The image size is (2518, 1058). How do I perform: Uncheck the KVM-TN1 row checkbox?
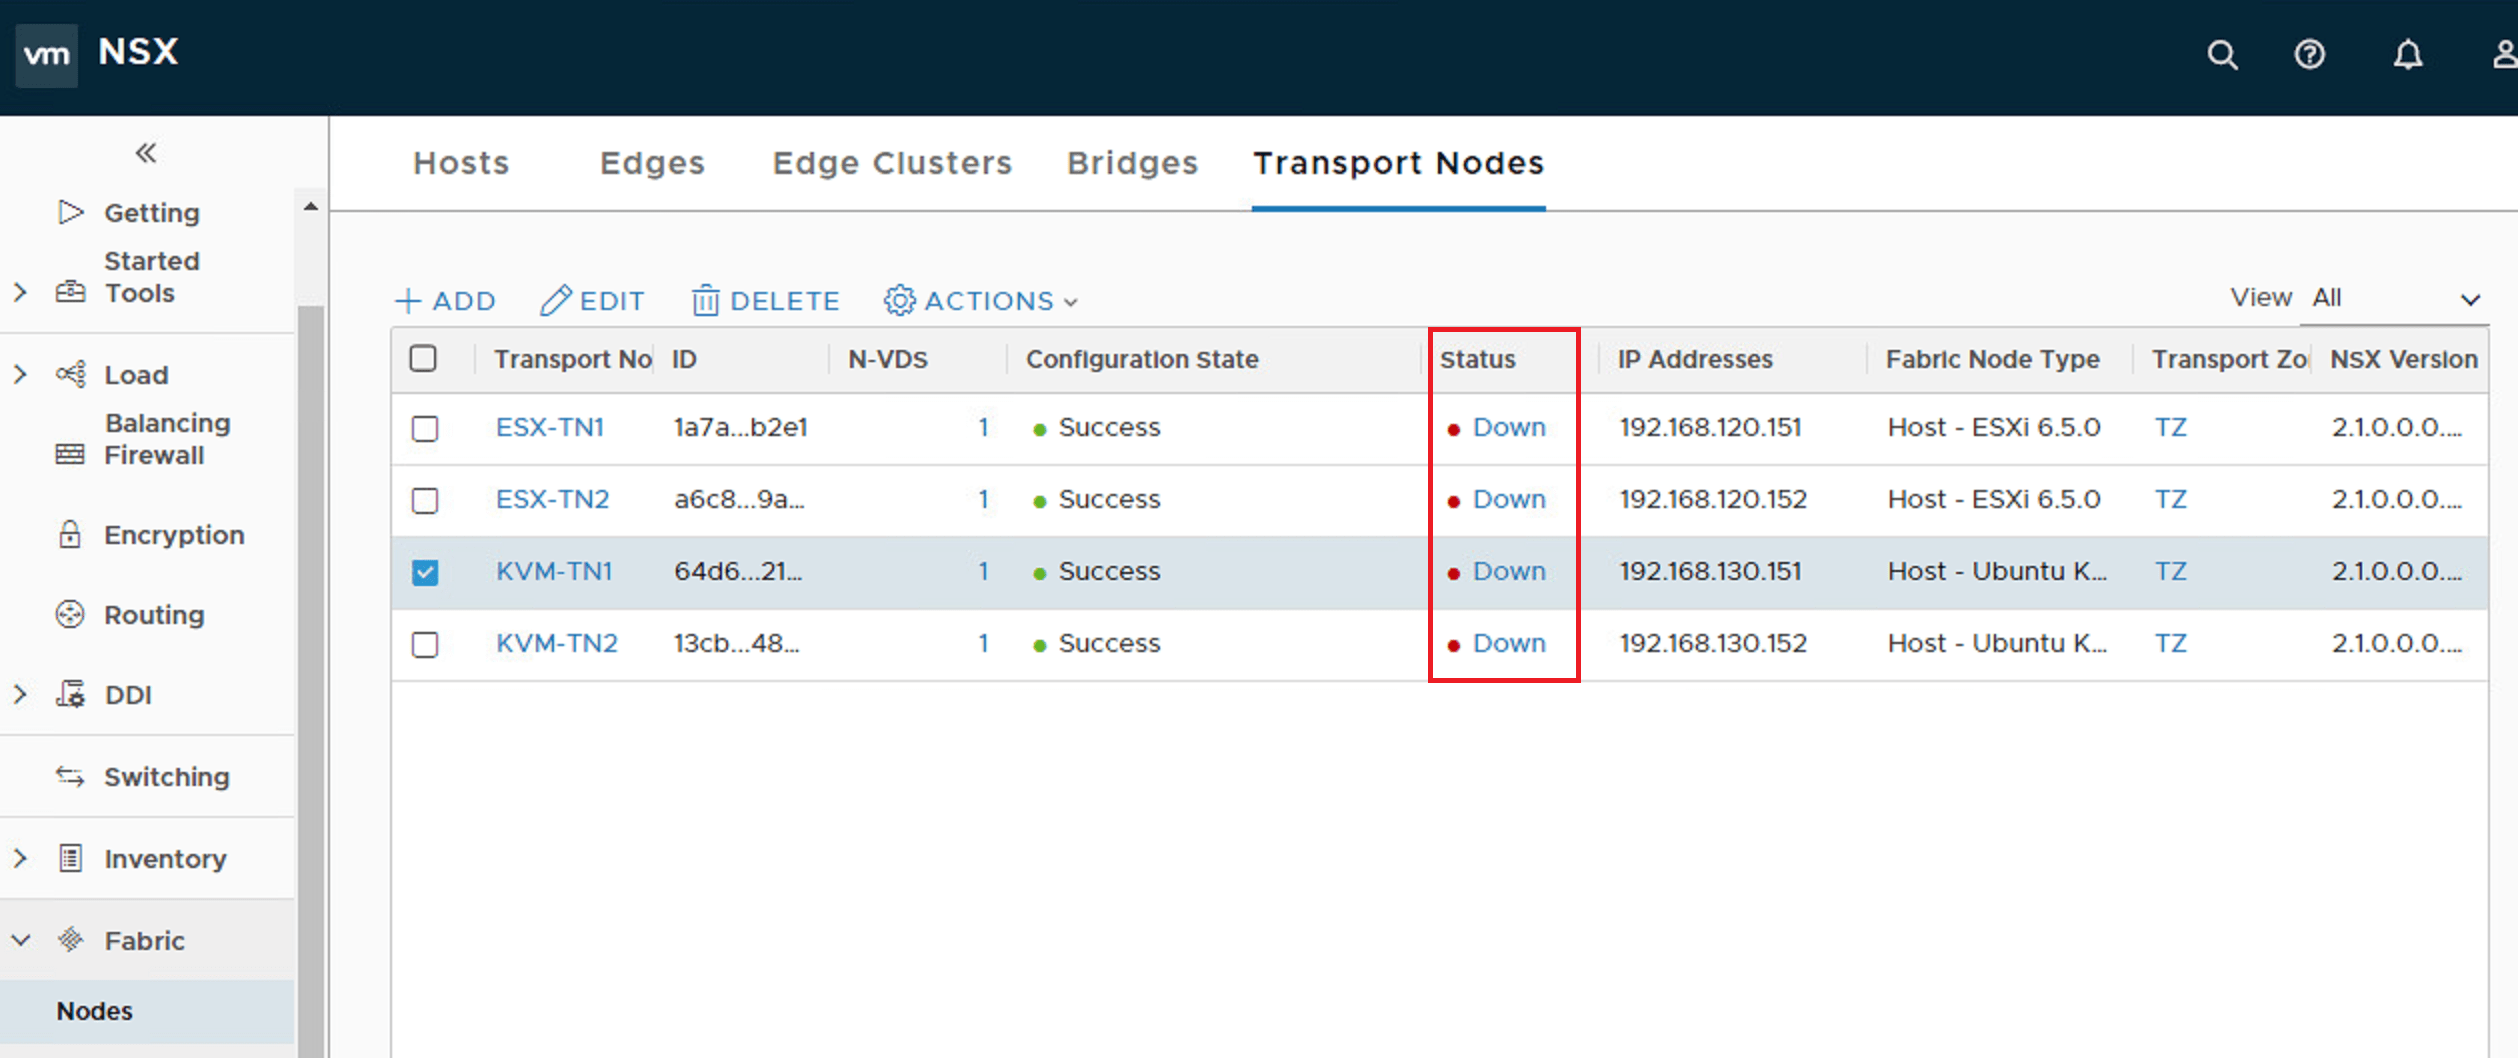pos(425,572)
